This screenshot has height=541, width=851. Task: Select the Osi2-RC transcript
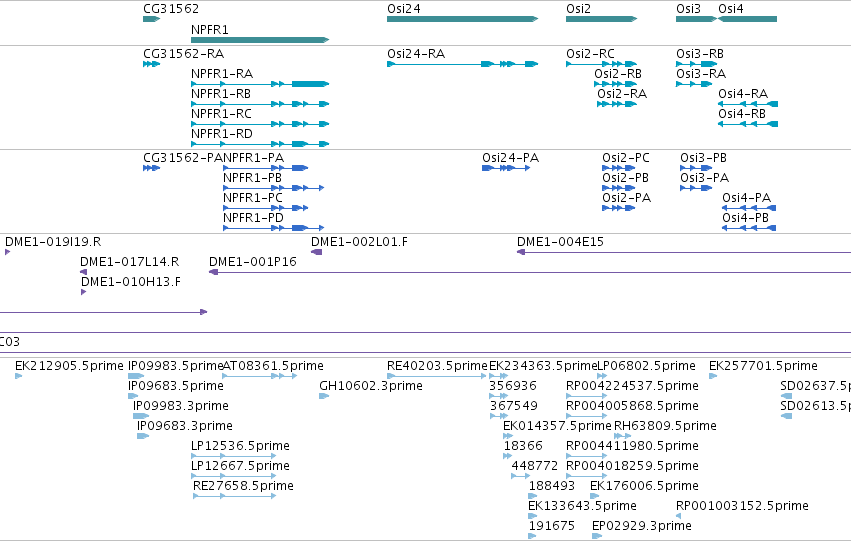pos(601,64)
